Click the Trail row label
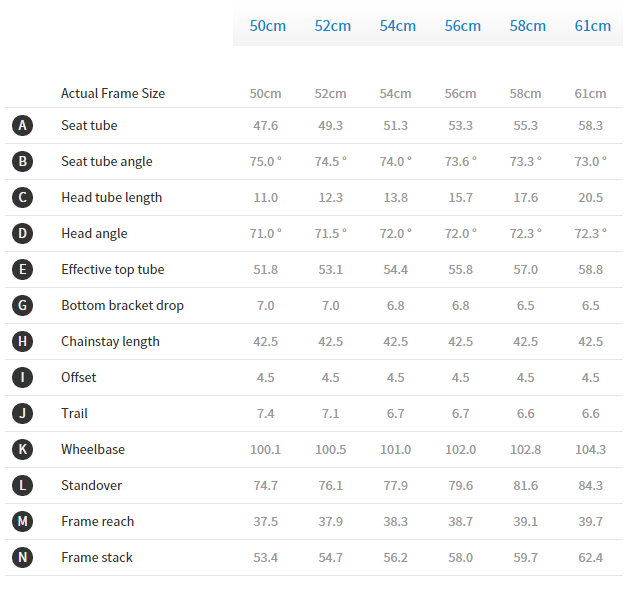The height and width of the screenshot is (591, 627). [75, 414]
